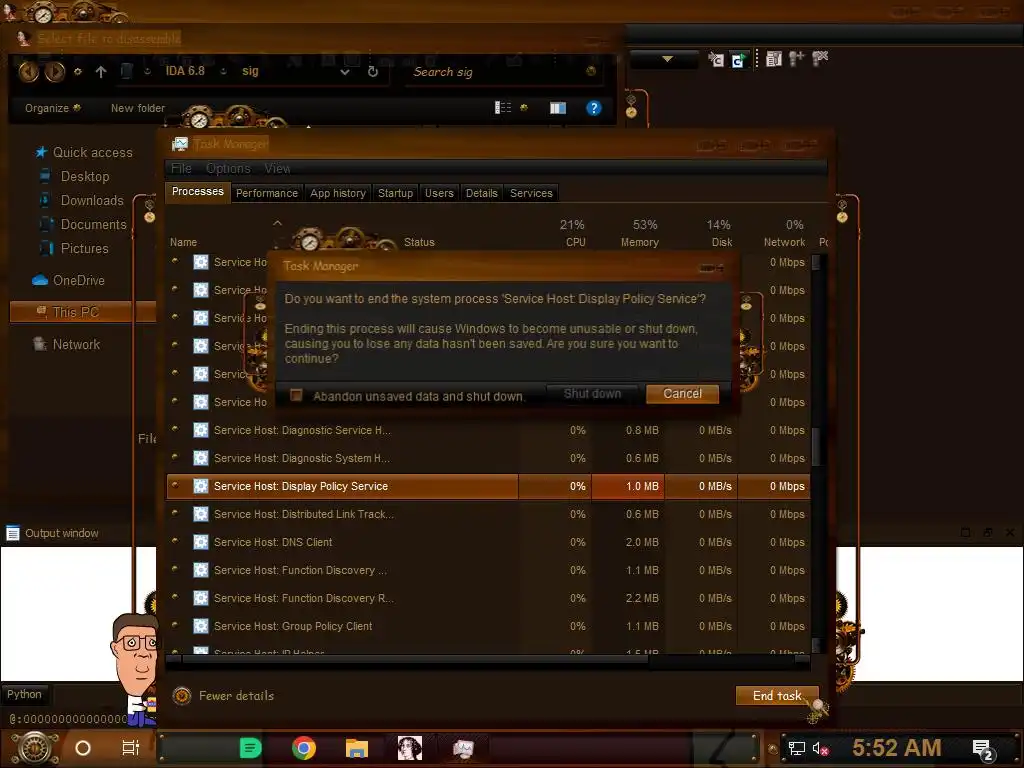
Task: Toggle the preview pane icon
Action: pos(558,108)
